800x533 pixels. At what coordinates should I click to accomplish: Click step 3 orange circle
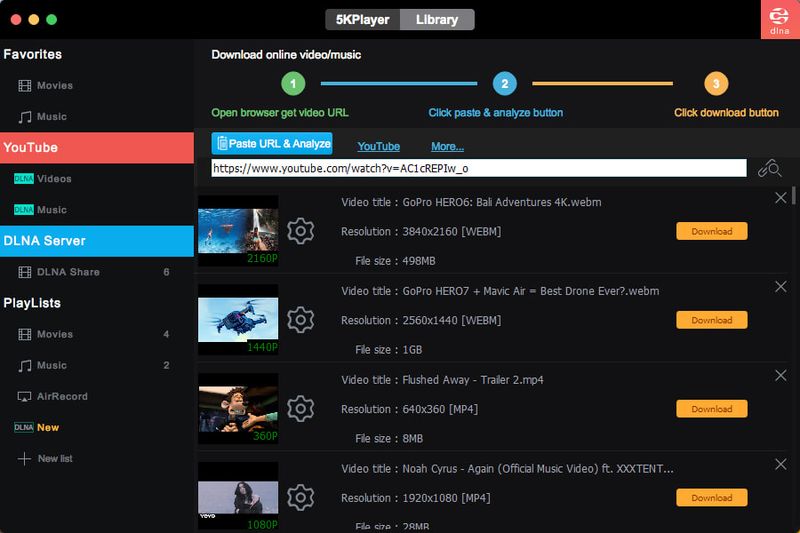(x=716, y=84)
